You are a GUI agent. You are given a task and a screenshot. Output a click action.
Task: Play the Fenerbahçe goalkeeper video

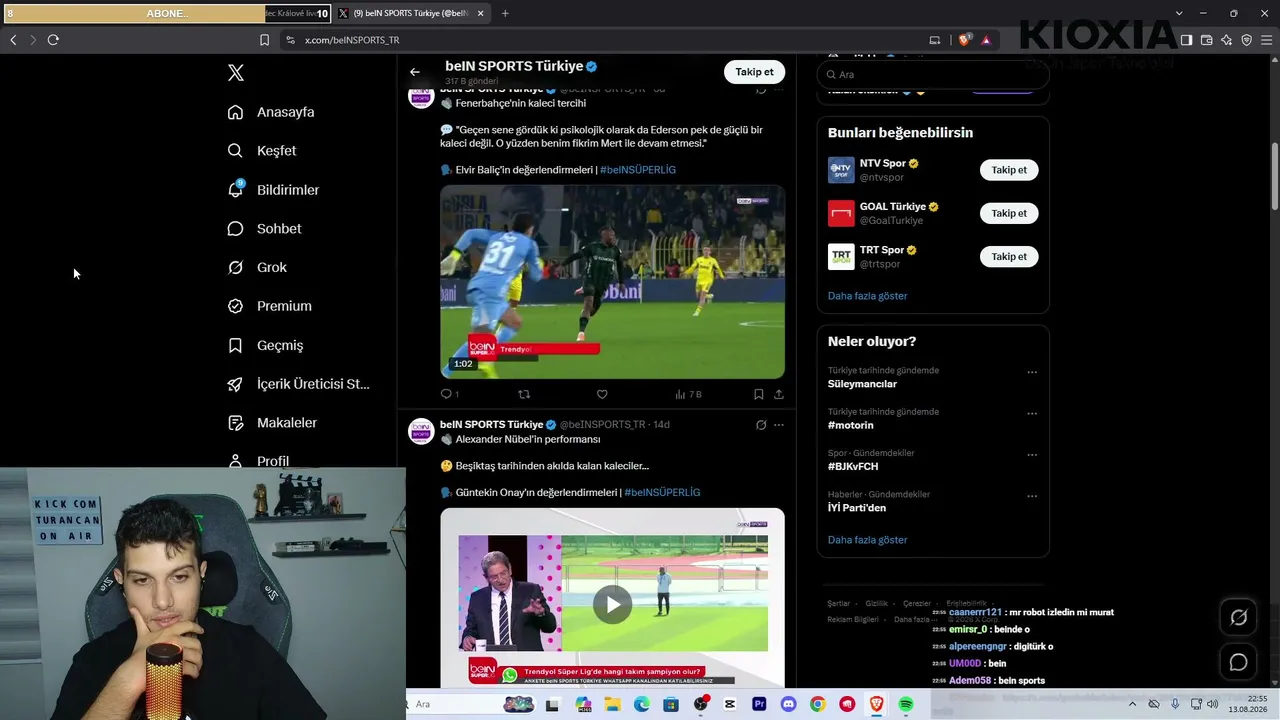click(x=612, y=282)
